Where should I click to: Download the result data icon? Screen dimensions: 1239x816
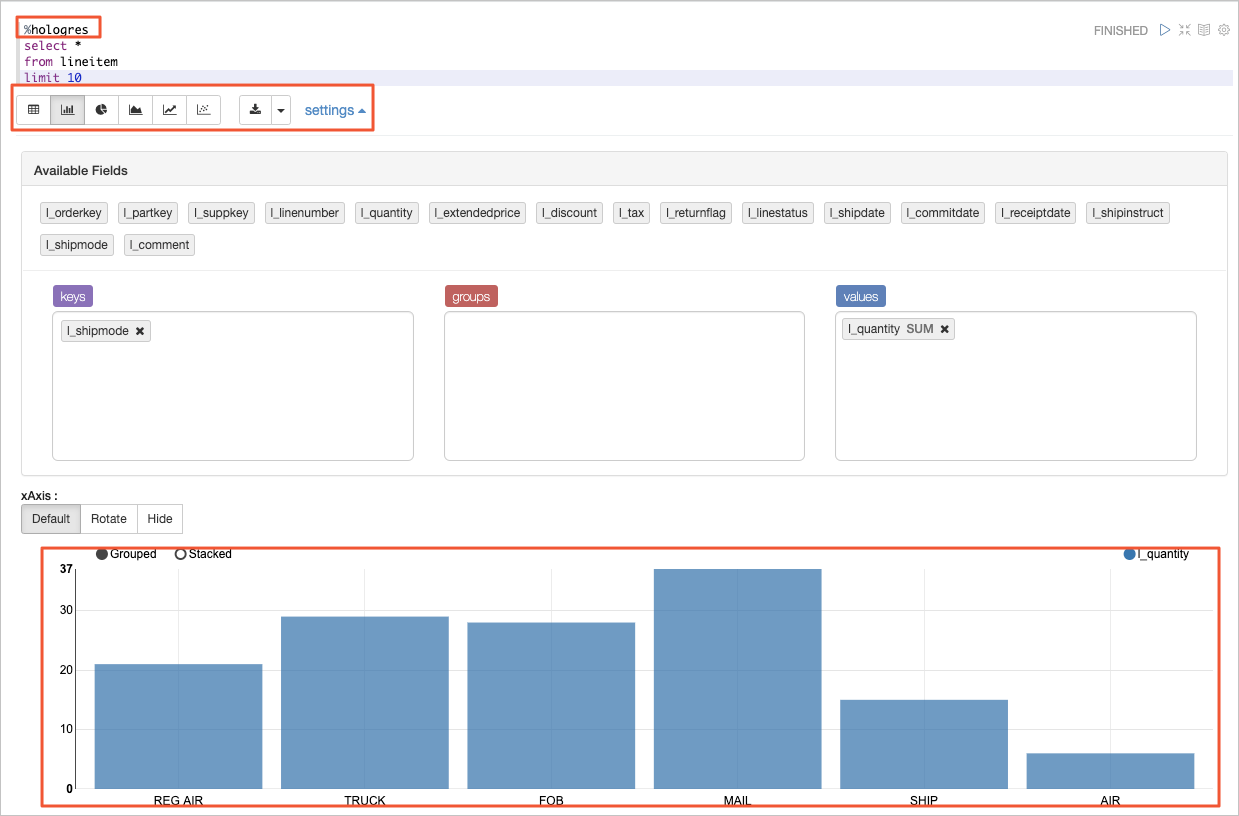click(x=256, y=110)
